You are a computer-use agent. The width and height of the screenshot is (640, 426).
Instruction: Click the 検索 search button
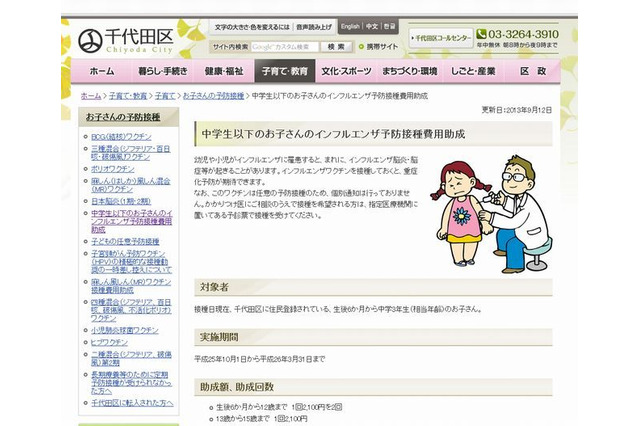(336, 47)
